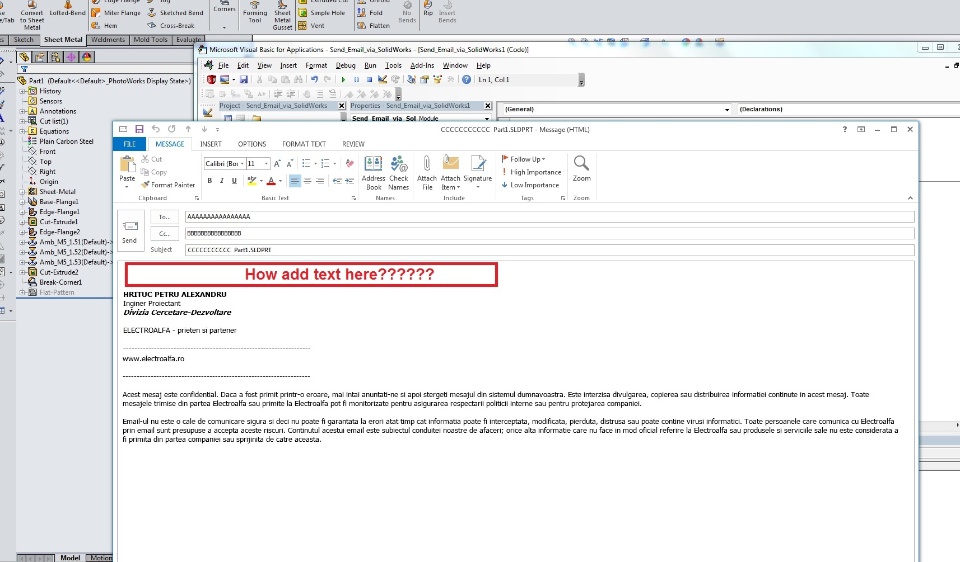Click the To address input field
The image size is (960, 562).
[x=549, y=217]
